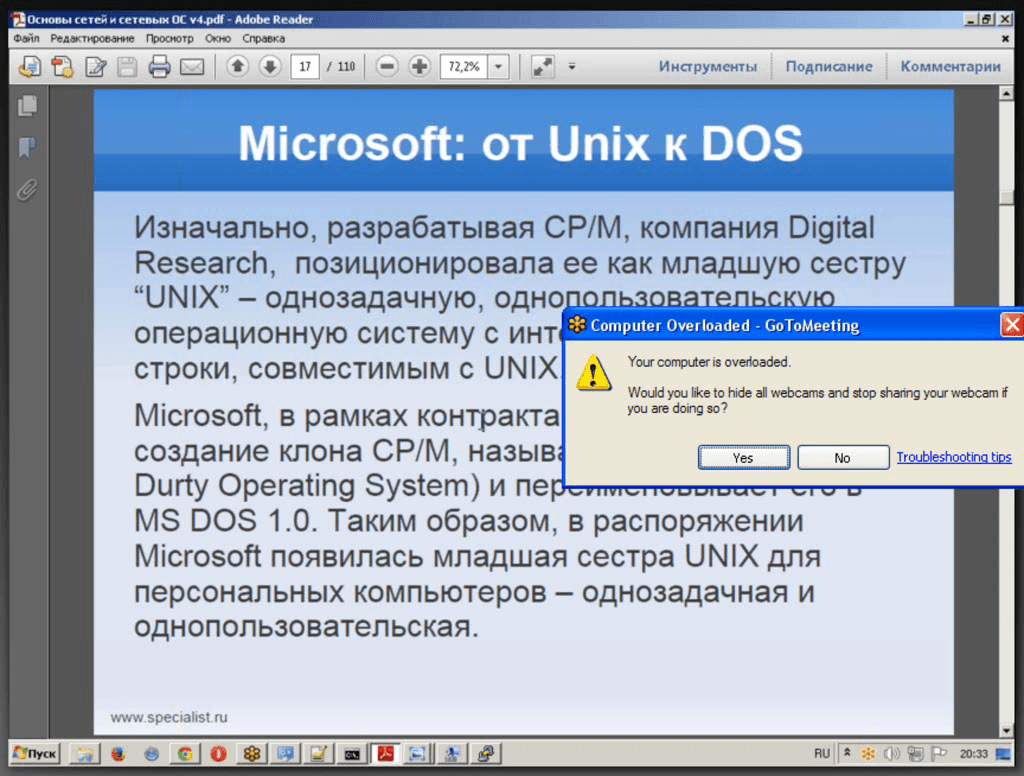Open attachments paperclip panel icon

coord(27,190)
